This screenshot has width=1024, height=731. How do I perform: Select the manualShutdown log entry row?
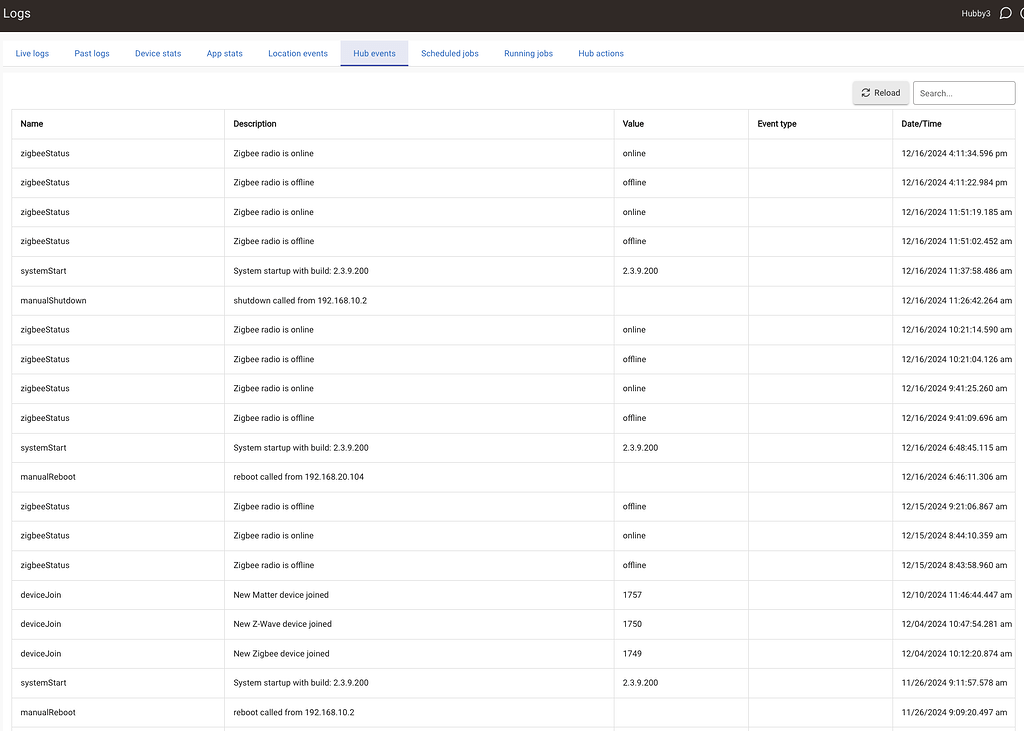400,300
